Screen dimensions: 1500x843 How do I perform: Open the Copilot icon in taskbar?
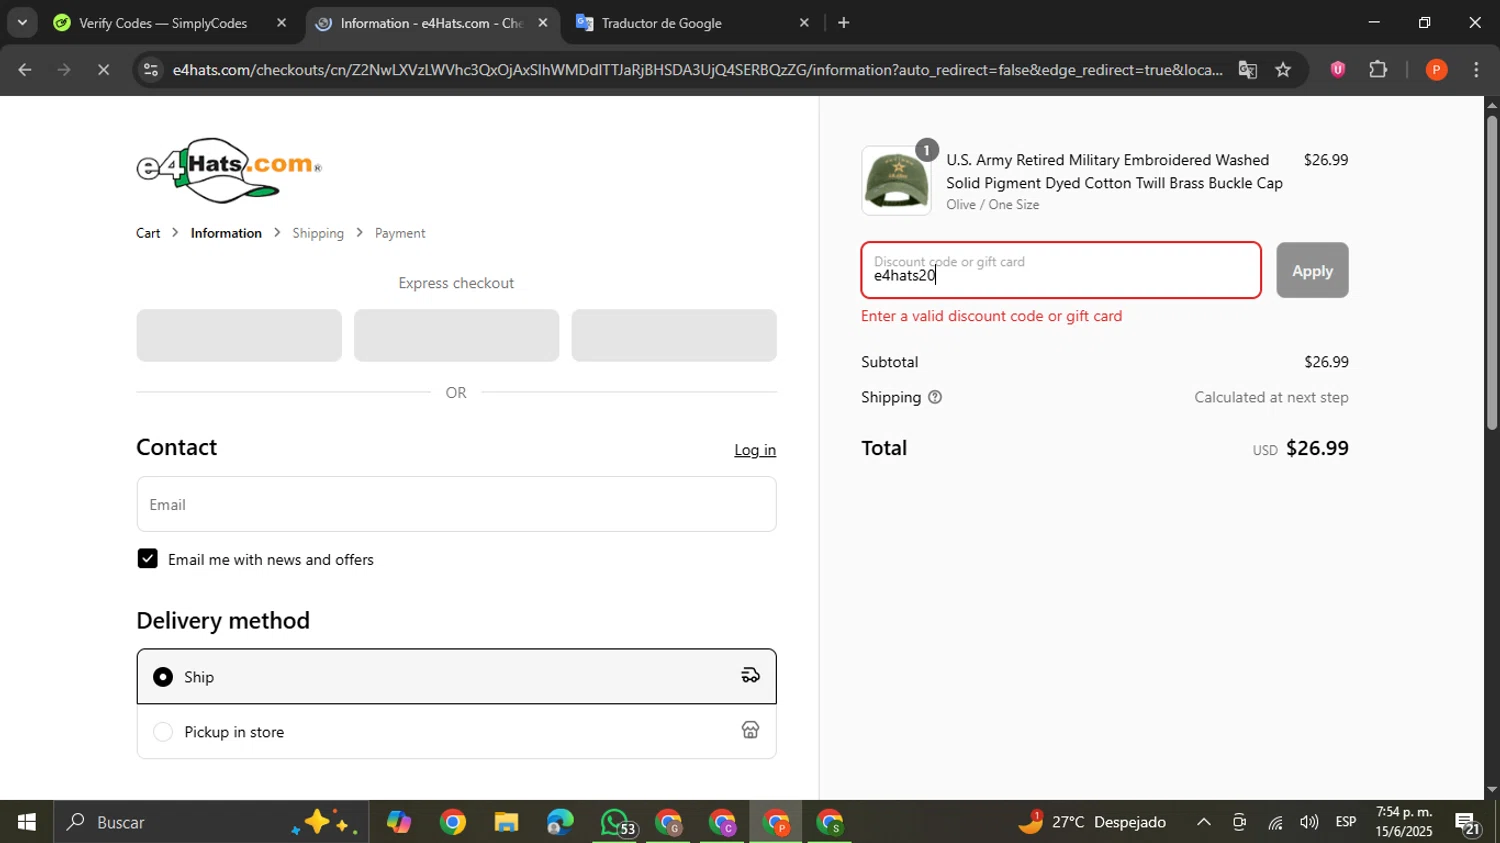click(399, 822)
